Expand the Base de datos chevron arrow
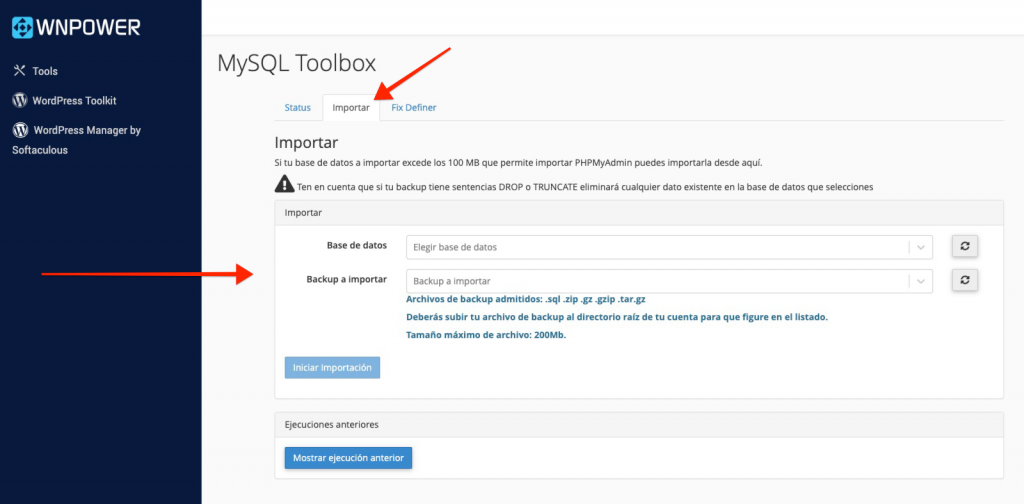This screenshot has height=504, width=1024. (x=921, y=247)
